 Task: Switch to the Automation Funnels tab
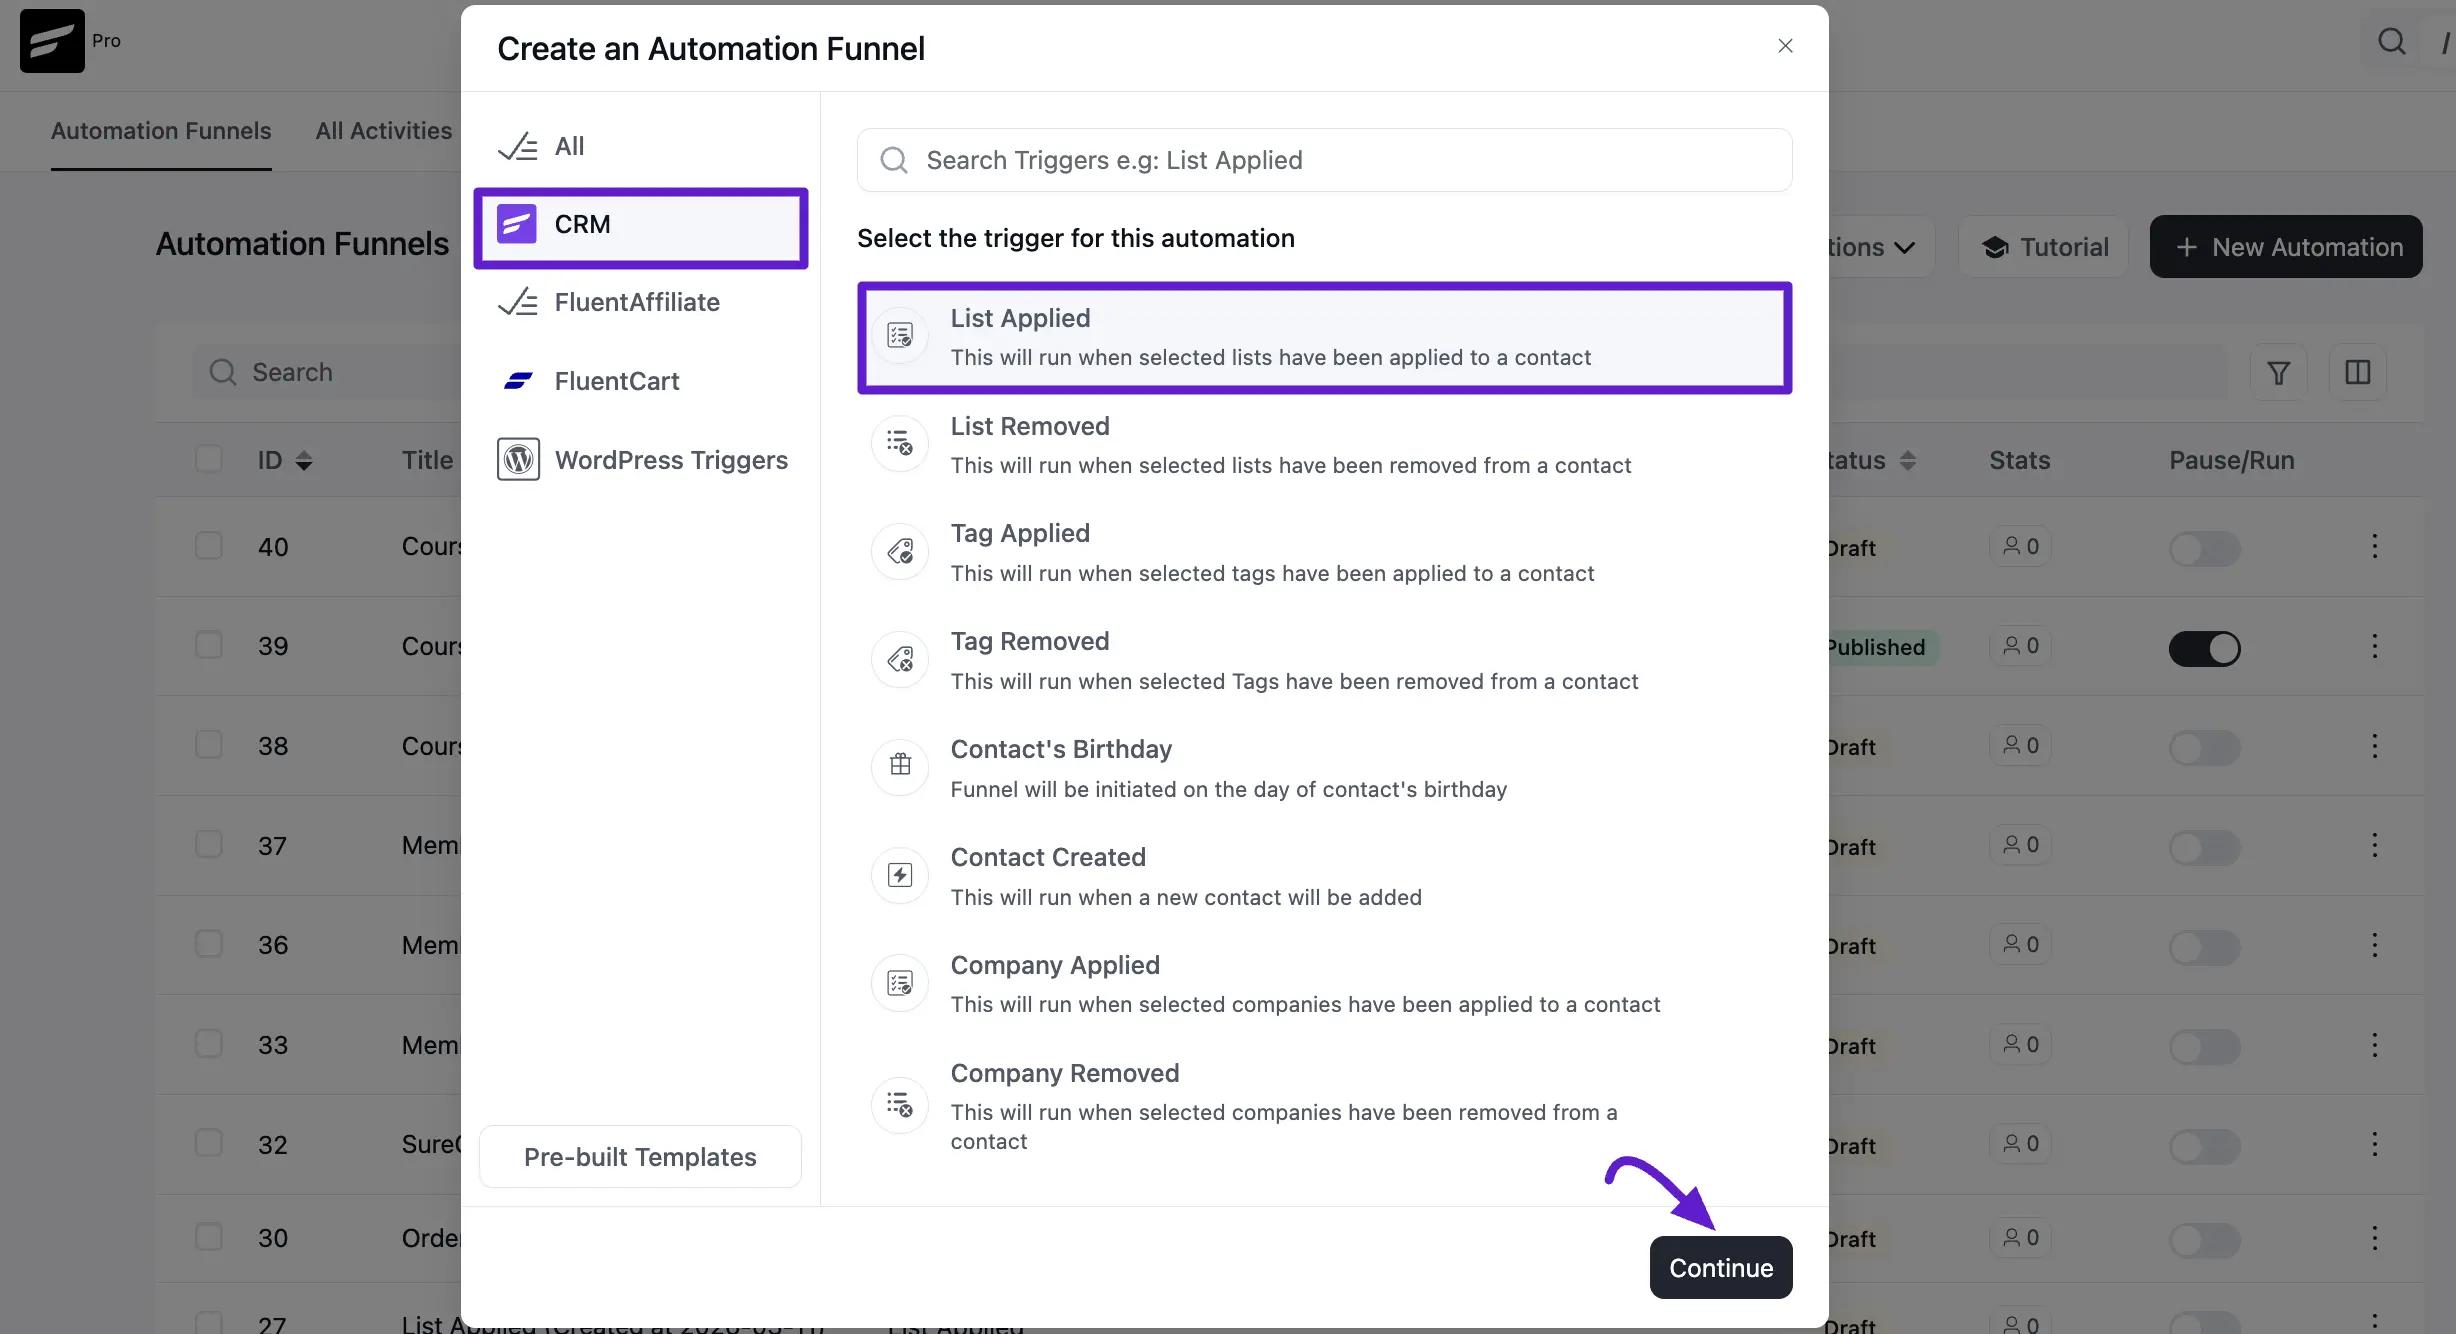click(161, 131)
